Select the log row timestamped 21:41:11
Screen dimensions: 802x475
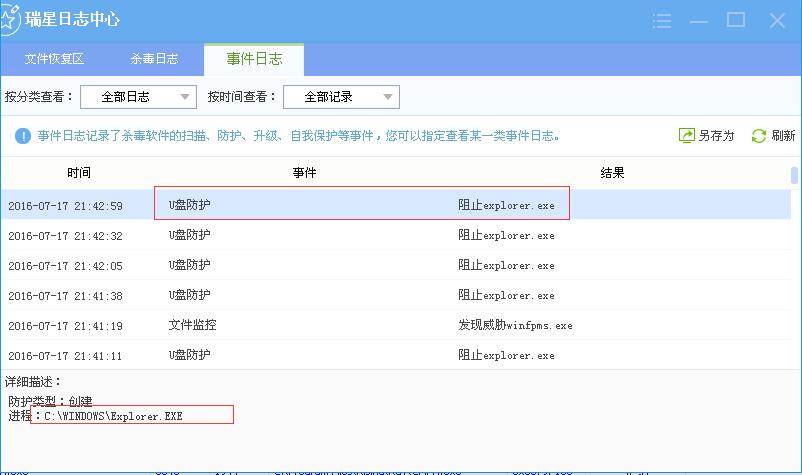396,355
